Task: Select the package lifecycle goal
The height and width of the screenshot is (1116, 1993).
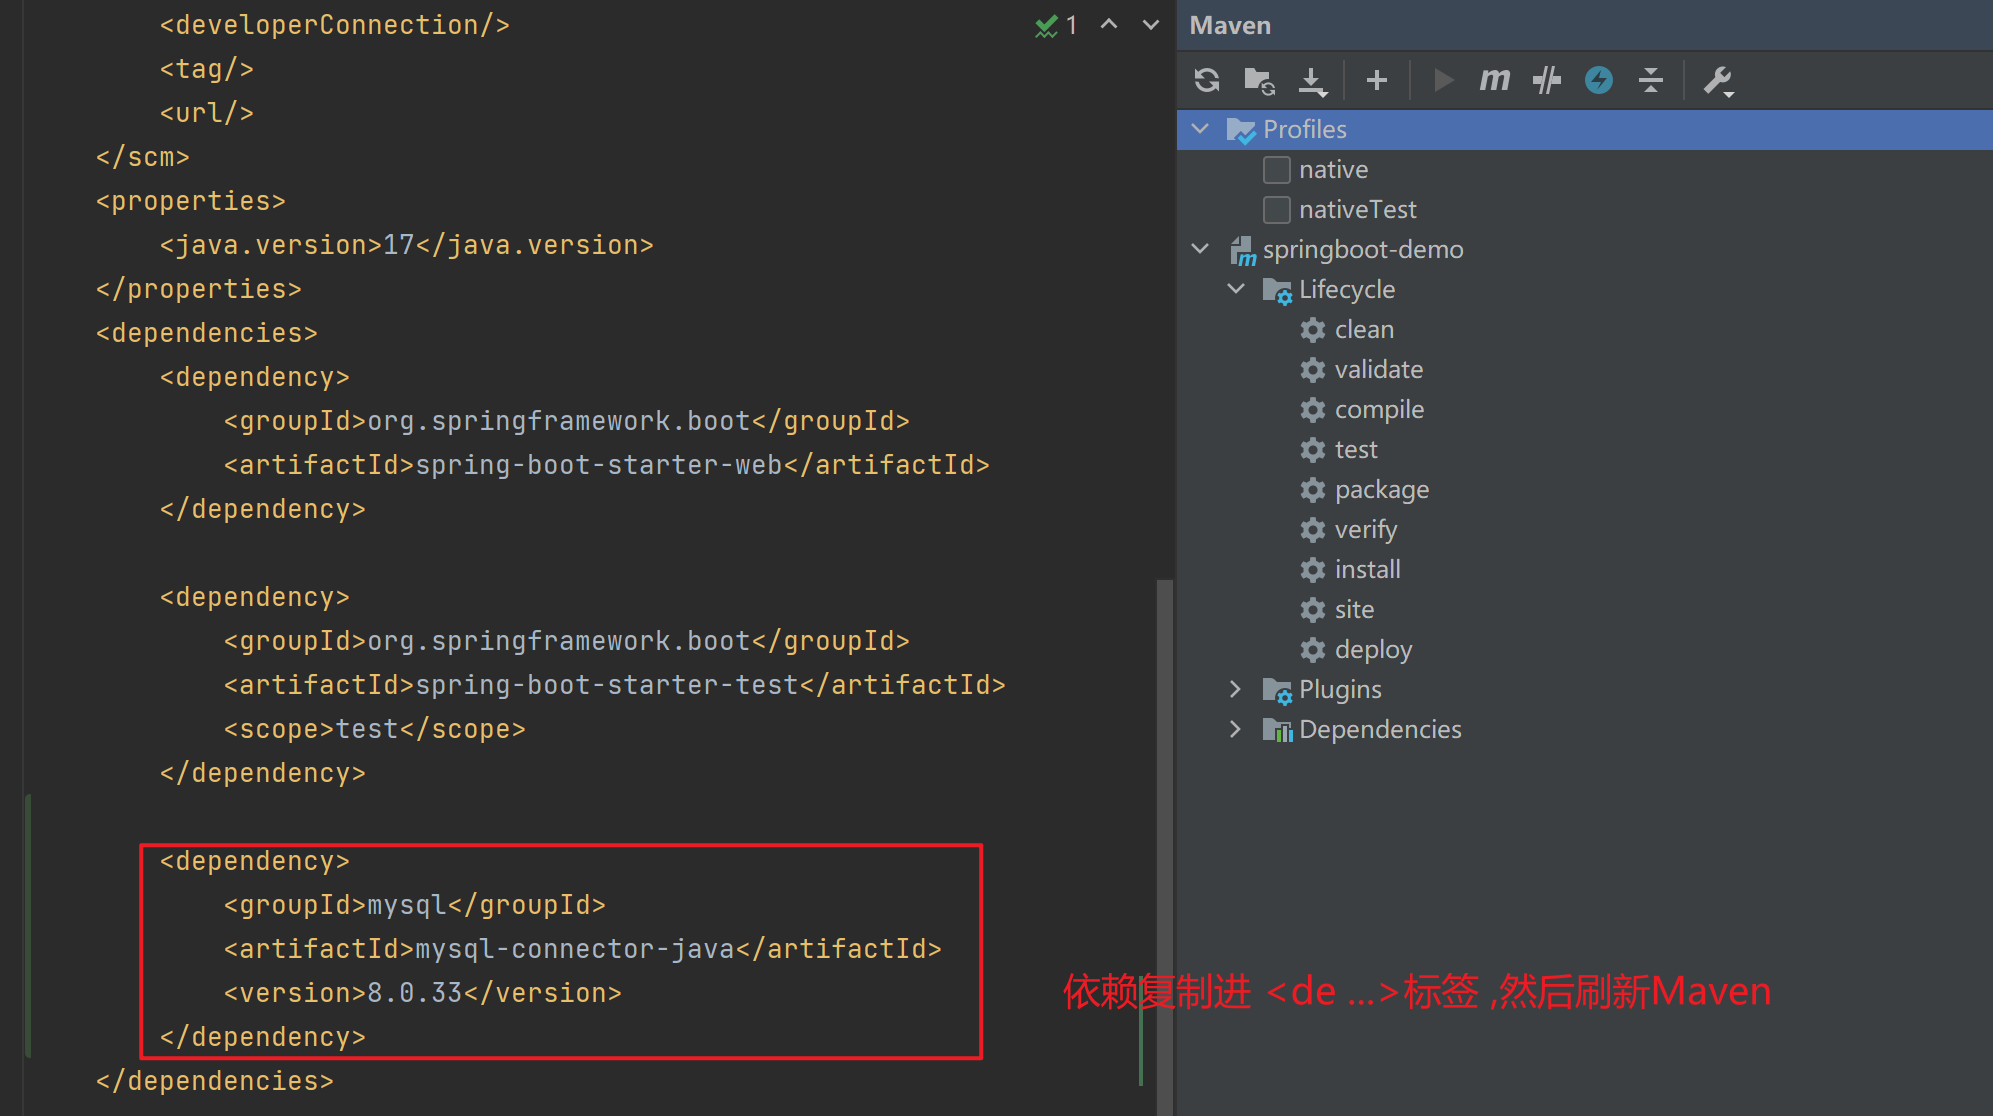Action: tap(1381, 490)
